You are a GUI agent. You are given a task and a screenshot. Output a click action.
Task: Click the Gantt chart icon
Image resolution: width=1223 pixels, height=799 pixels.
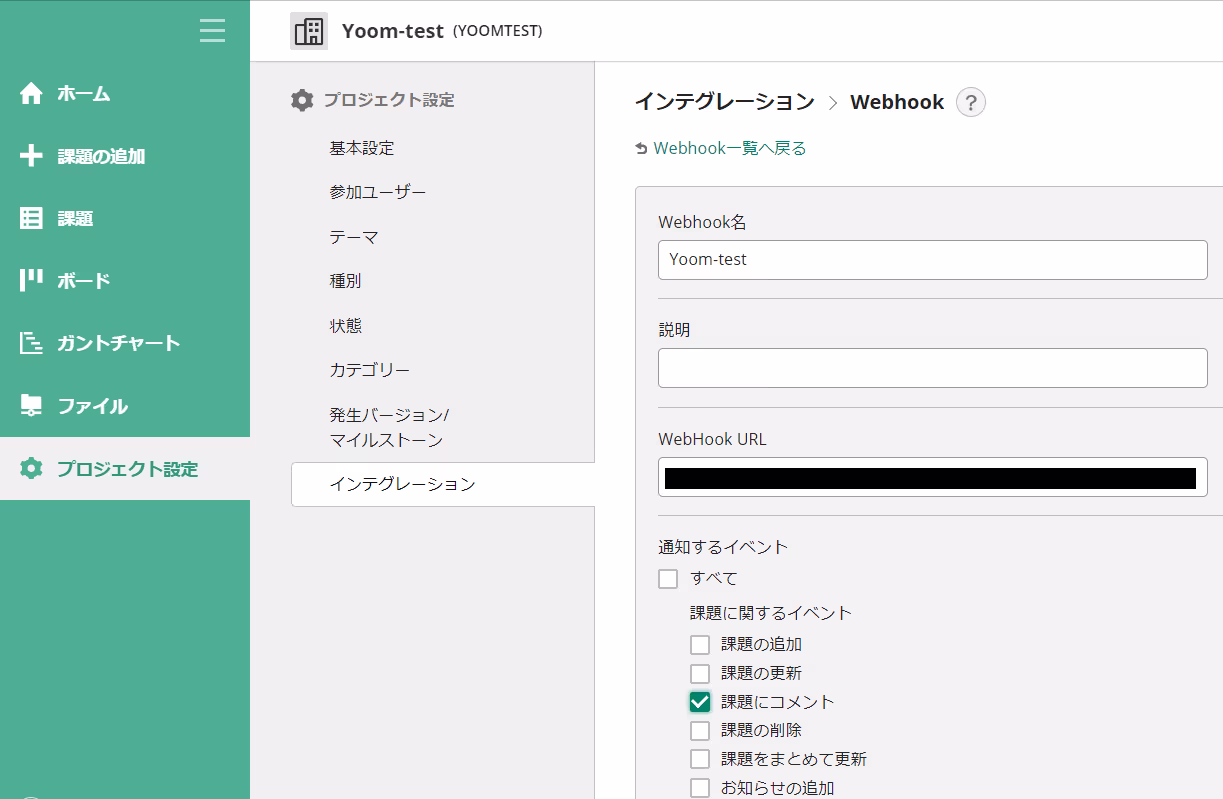point(31,343)
